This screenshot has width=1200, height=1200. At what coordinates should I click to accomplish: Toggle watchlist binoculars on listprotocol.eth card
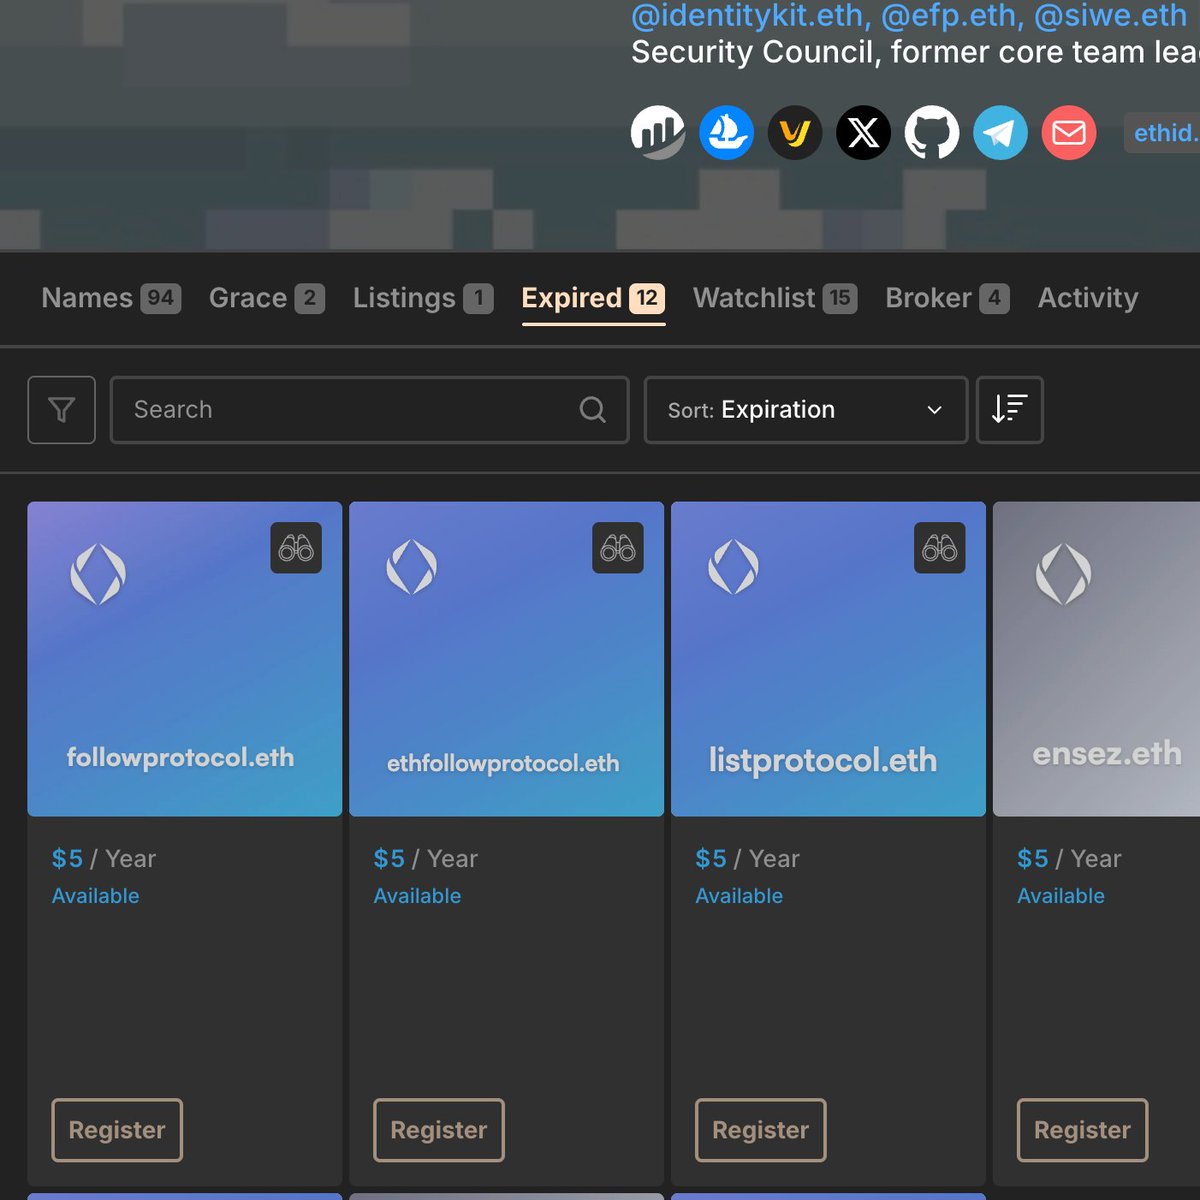940,548
